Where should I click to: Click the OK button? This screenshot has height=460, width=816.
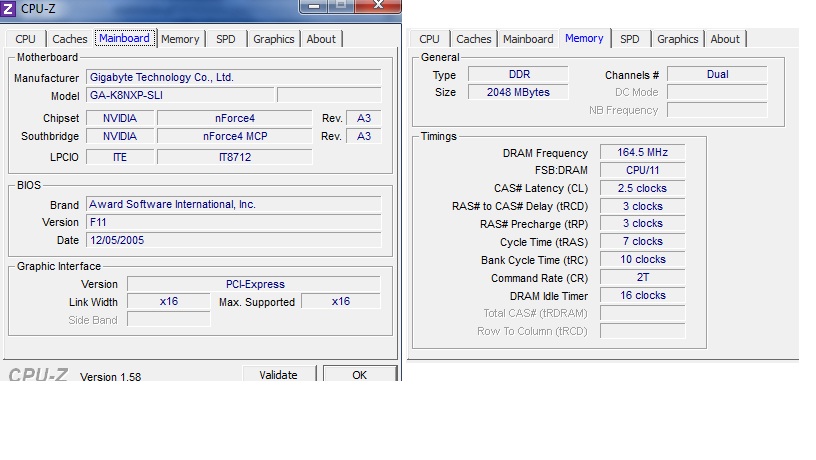click(x=360, y=374)
